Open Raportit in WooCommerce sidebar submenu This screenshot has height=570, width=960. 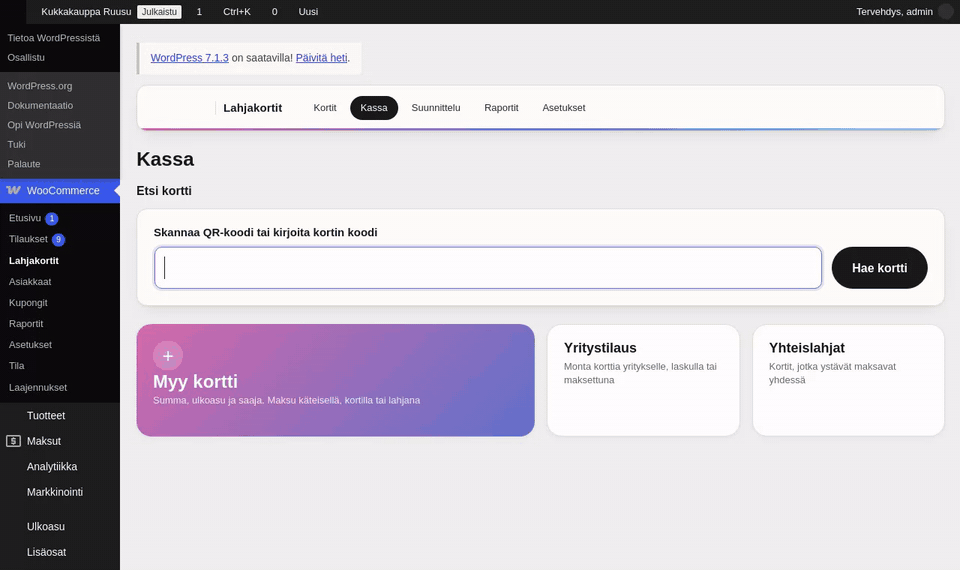tap(26, 323)
